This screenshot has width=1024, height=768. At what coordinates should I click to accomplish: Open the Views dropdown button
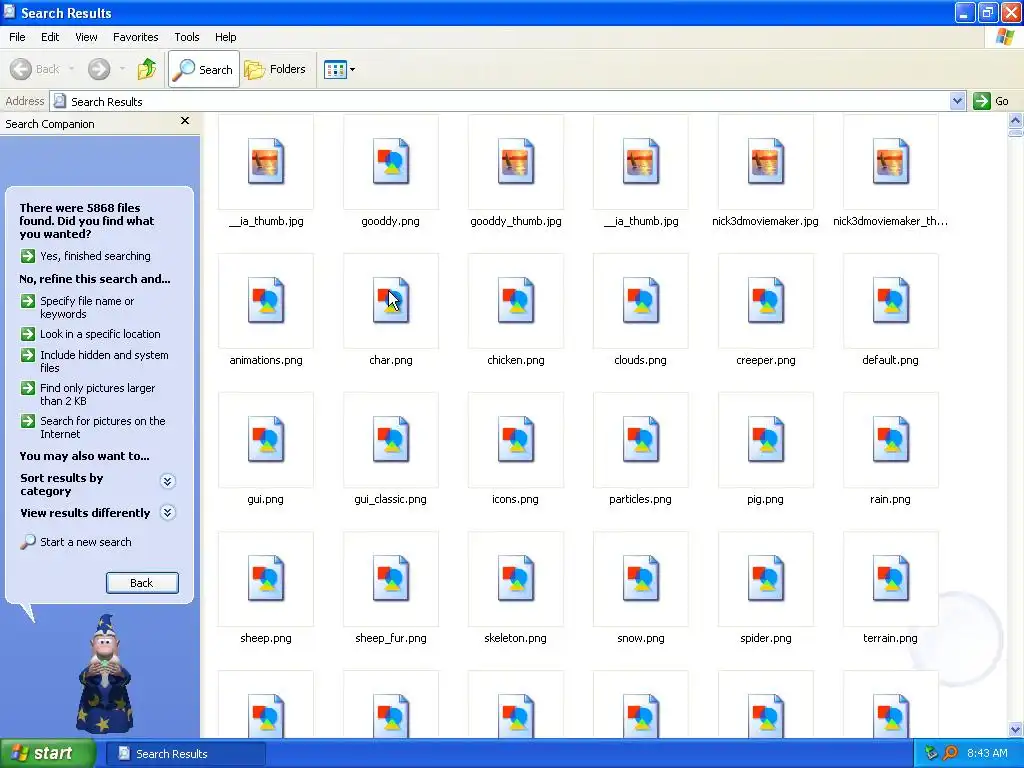(x=340, y=69)
